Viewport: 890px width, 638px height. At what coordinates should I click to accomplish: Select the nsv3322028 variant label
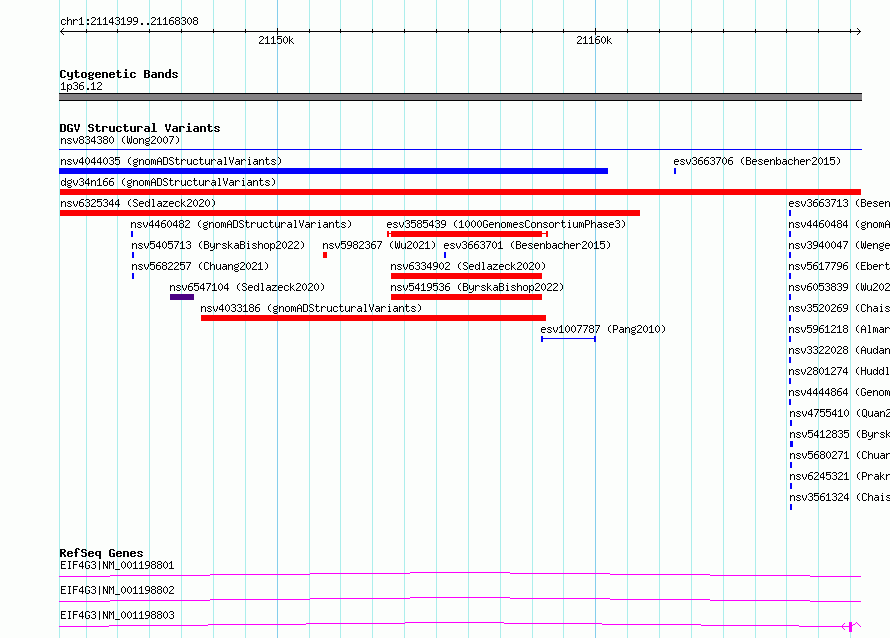839,350
